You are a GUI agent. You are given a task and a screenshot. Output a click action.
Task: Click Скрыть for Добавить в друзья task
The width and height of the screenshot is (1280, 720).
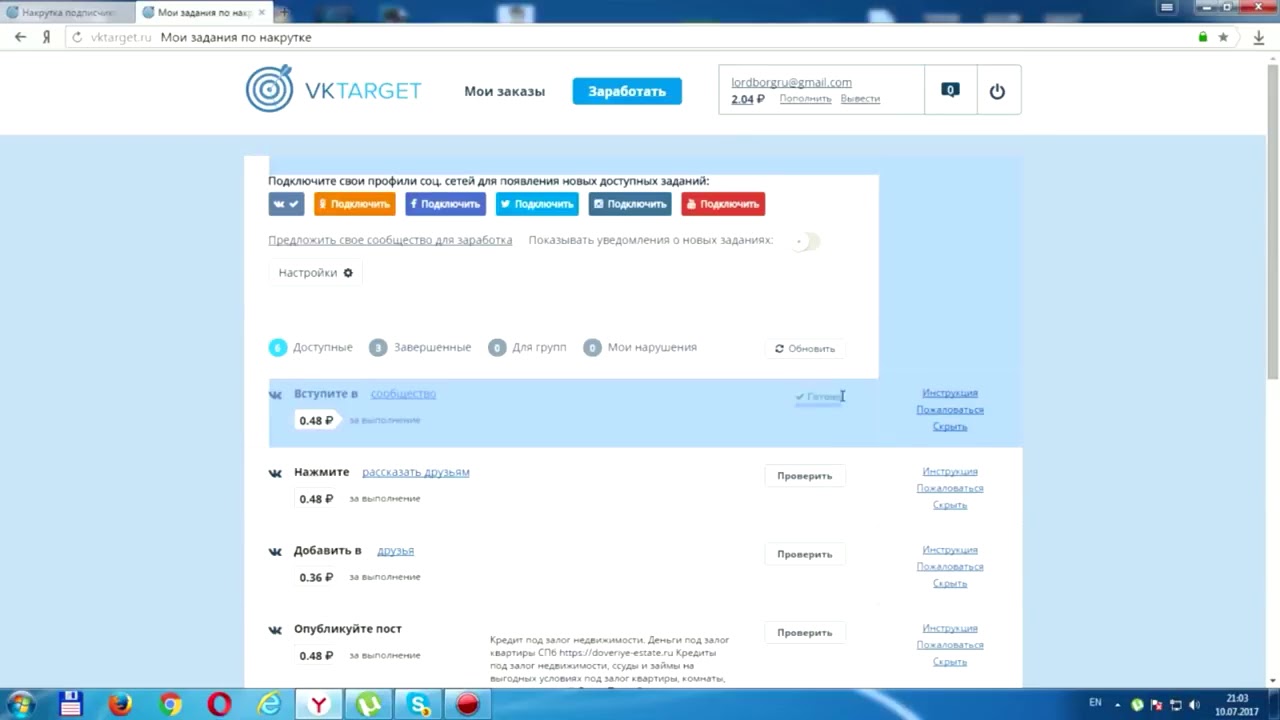click(950, 584)
